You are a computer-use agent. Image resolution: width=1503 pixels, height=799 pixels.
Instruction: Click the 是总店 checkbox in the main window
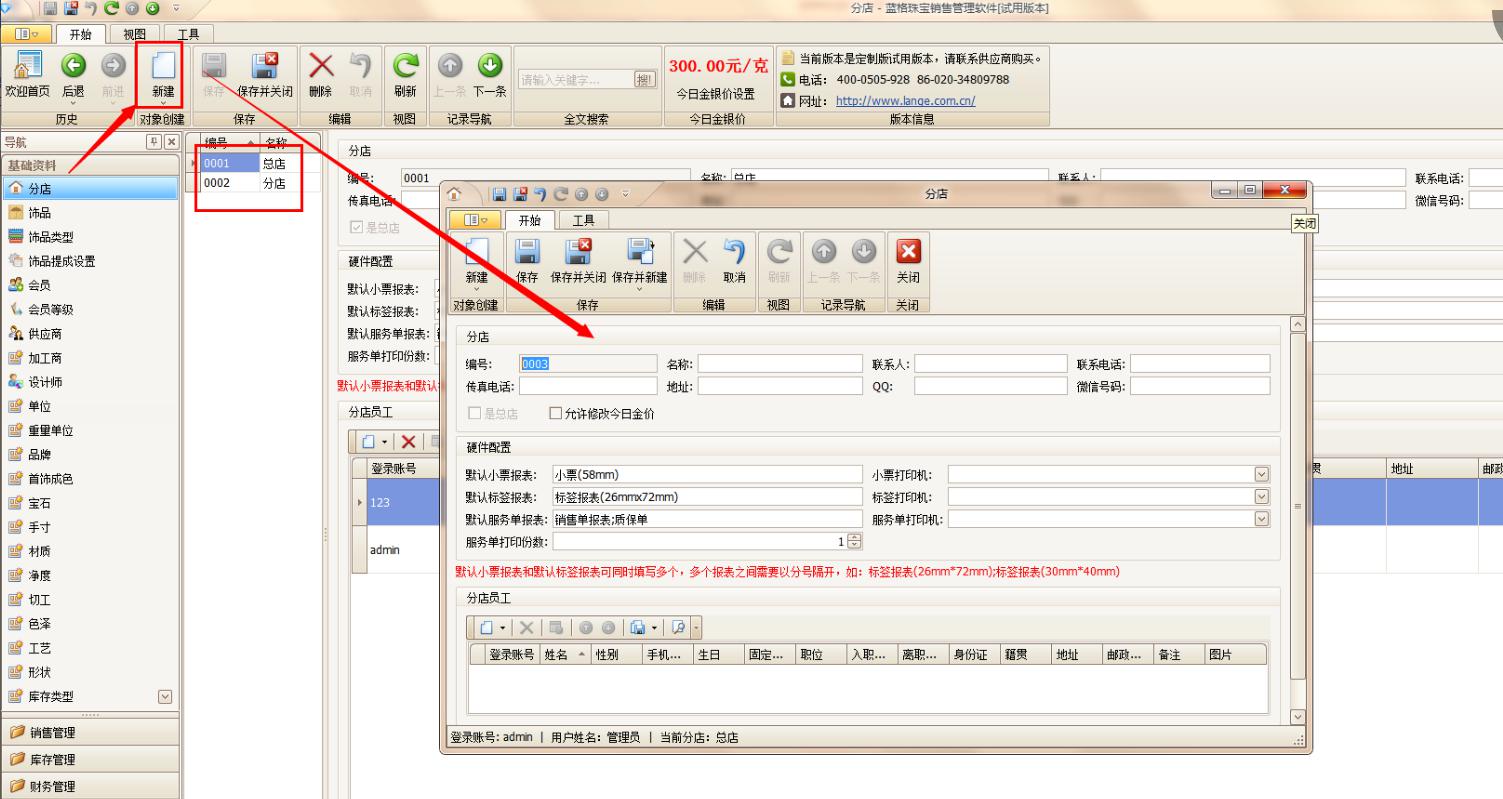356,227
